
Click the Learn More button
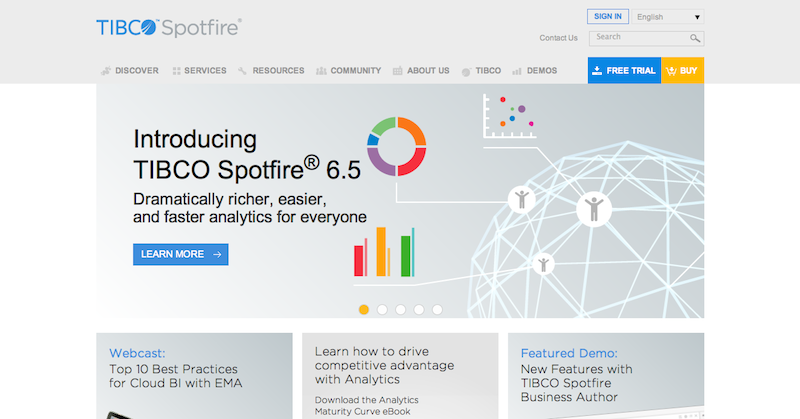point(181,254)
